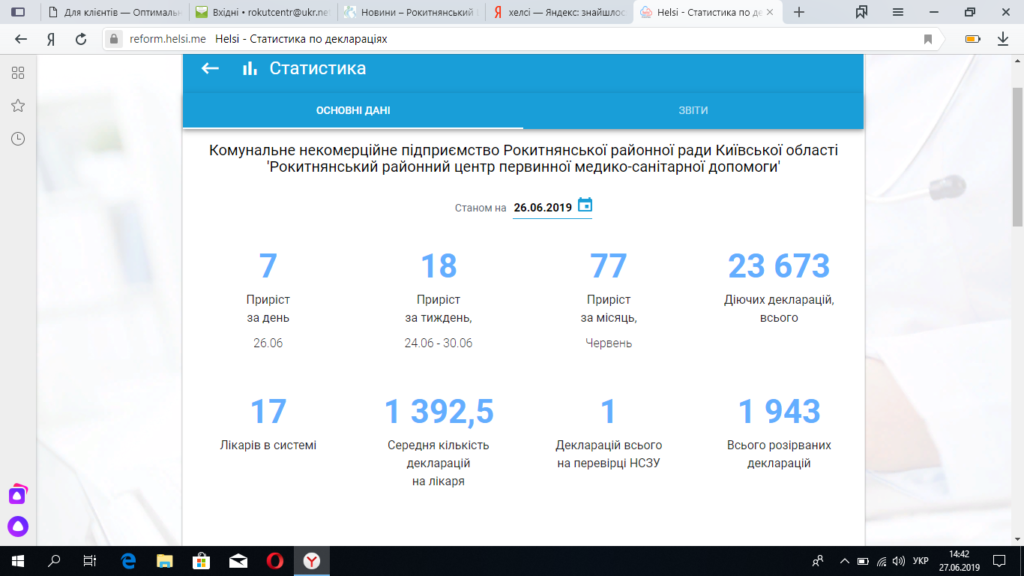Switch to the ЗВІТИ tab

693,110
